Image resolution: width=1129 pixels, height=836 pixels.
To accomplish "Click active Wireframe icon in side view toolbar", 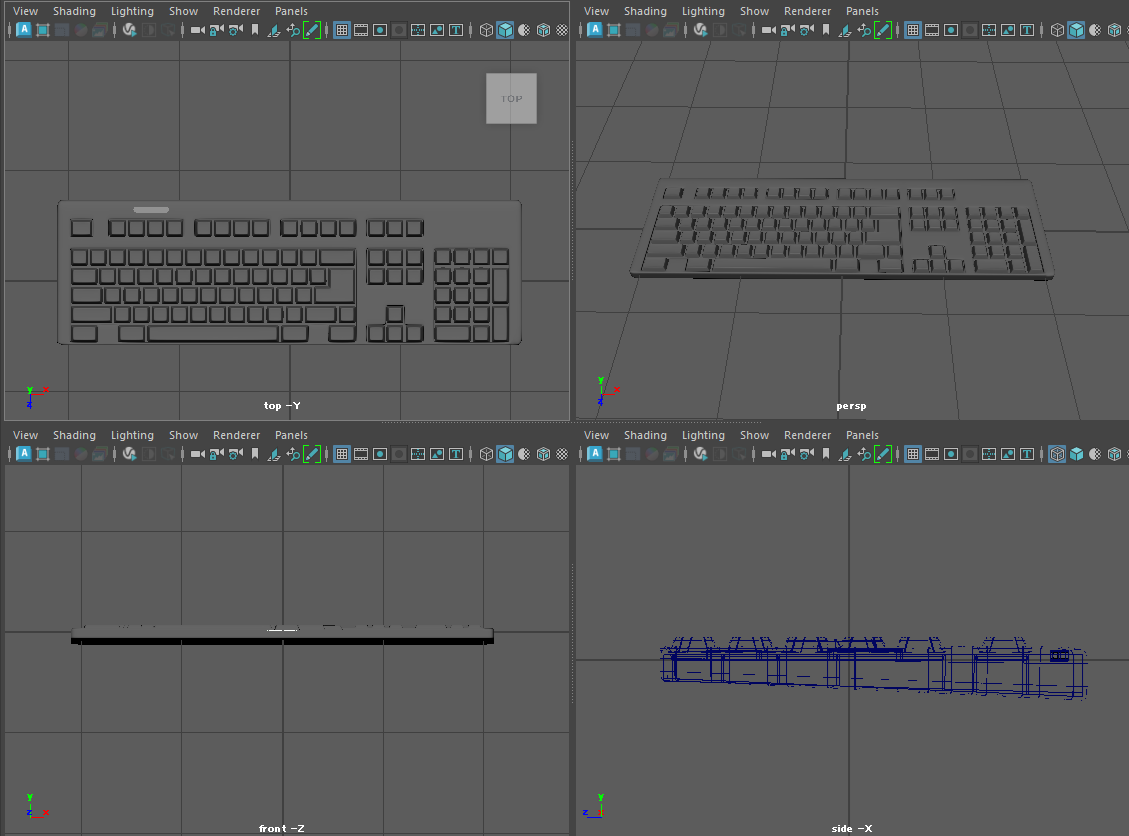I will click(x=1057, y=454).
